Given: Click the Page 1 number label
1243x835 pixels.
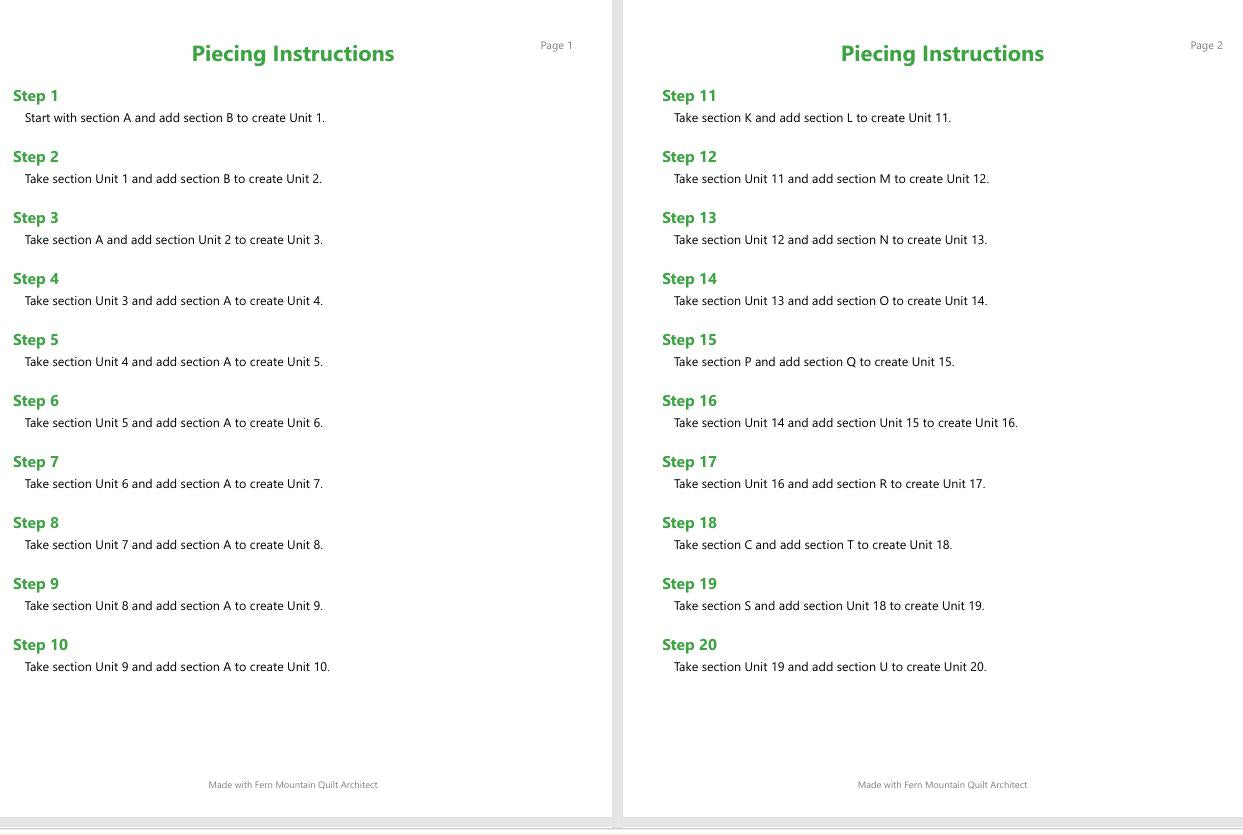Looking at the screenshot, I should click(556, 45).
